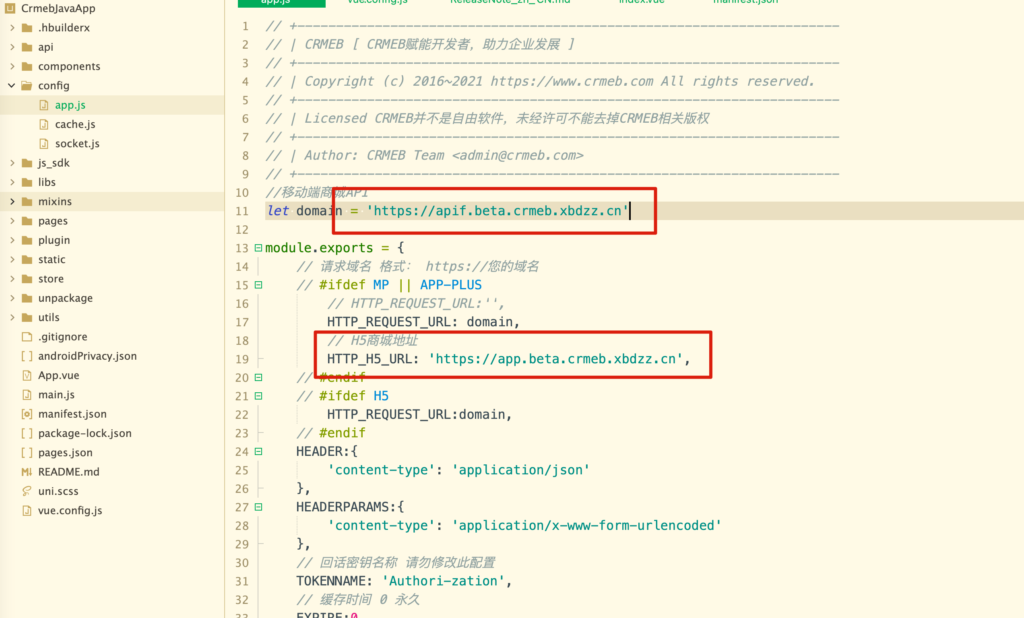Click the App.vue file icon
The height and width of the screenshot is (618, 1024).
27,375
